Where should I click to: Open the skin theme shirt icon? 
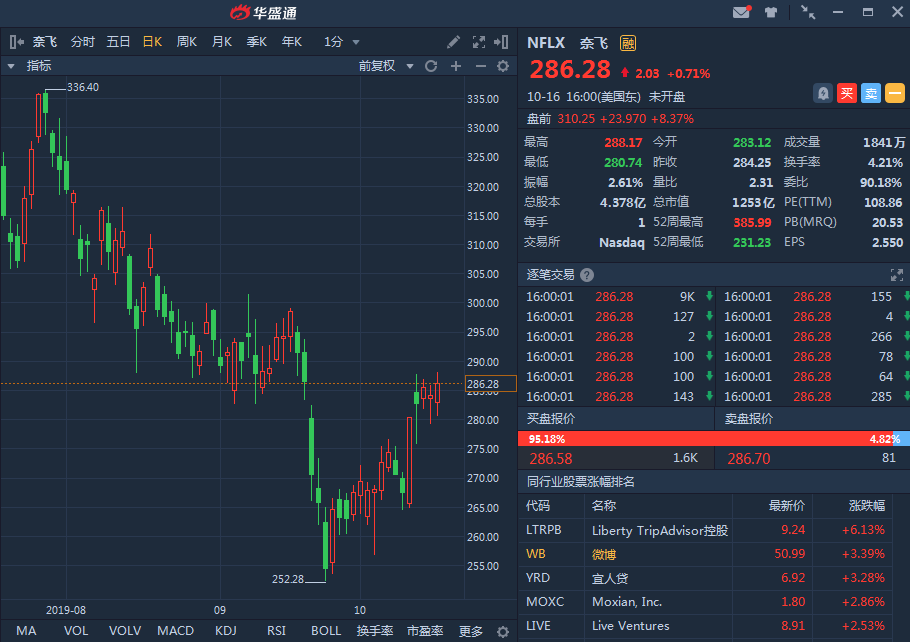point(771,13)
